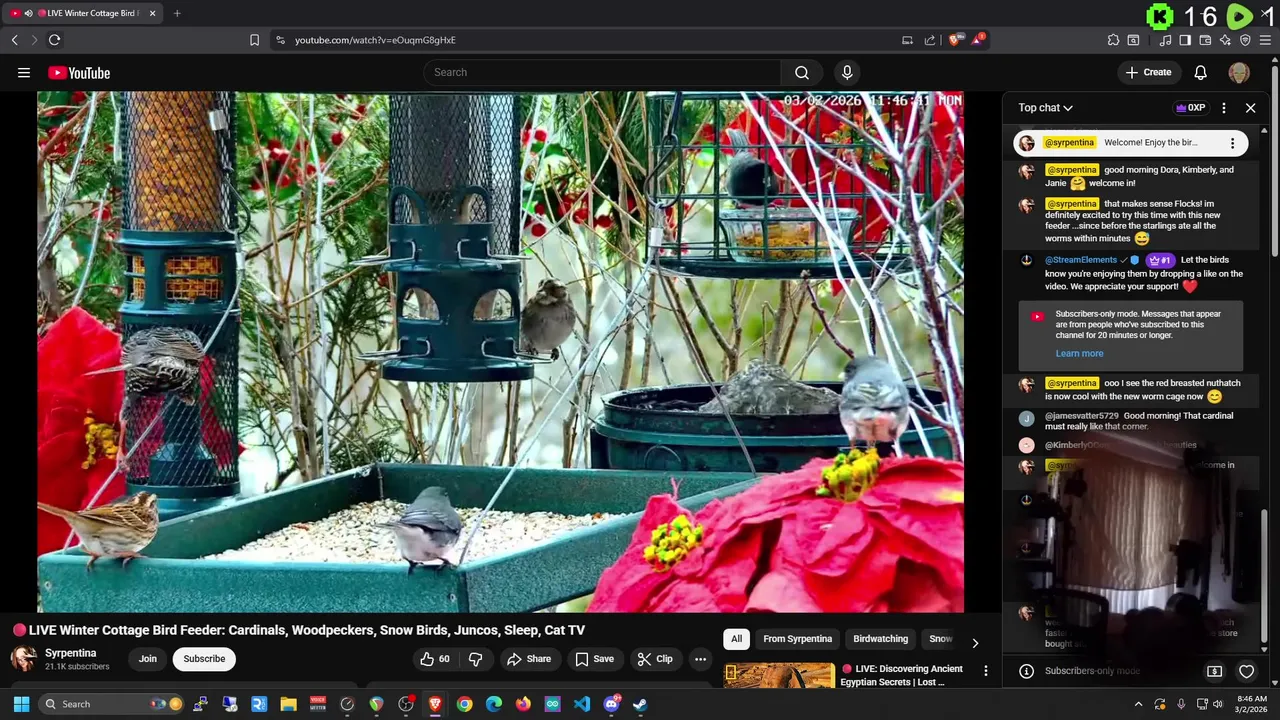Click the Windows taskbar Search box
Viewport: 1280px width, 720px height.
[x=112, y=704]
